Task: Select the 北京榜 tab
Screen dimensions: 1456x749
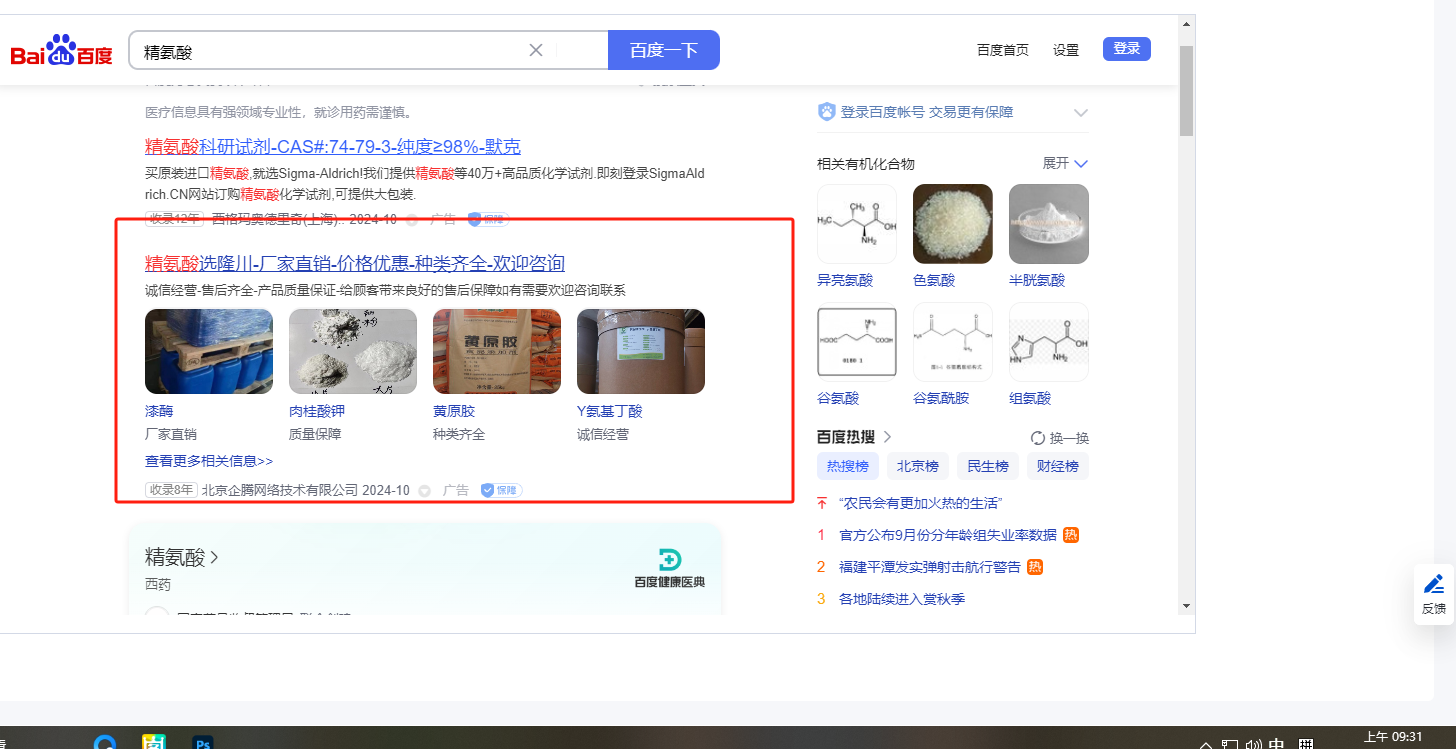Action: click(917, 466)
